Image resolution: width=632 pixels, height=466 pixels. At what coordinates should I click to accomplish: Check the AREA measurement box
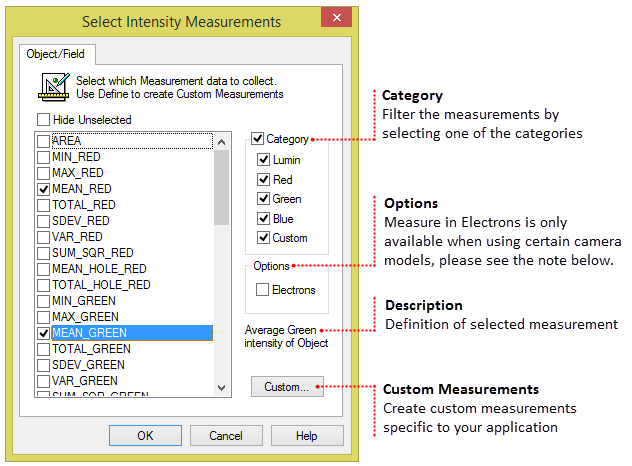43,141
